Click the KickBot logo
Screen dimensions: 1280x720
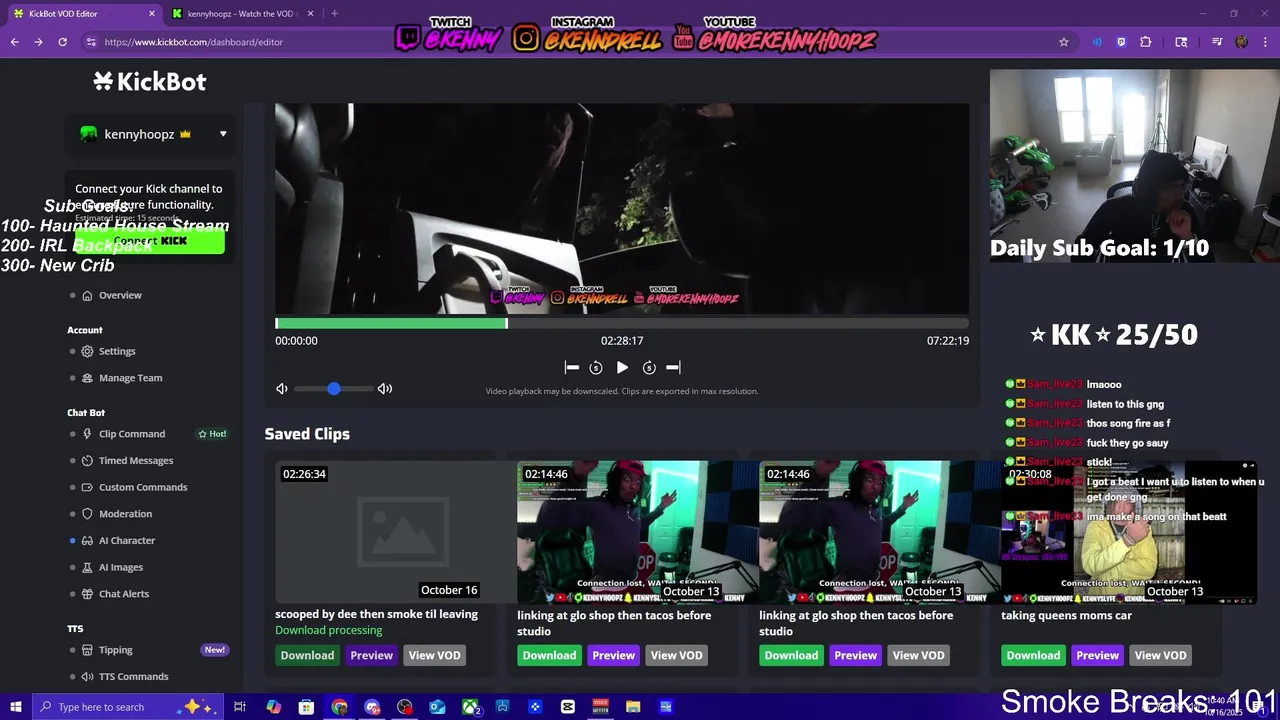(150, 81)
